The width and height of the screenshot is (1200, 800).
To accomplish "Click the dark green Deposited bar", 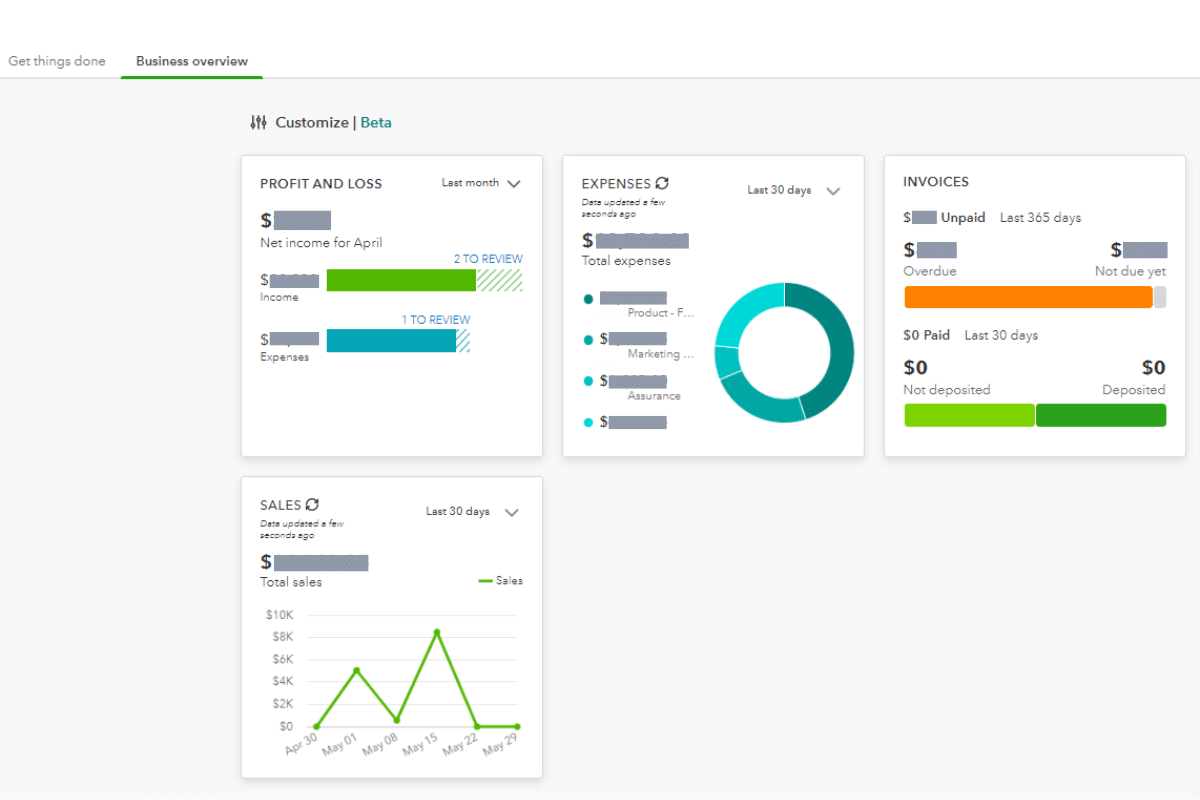I will [1101, 414].
